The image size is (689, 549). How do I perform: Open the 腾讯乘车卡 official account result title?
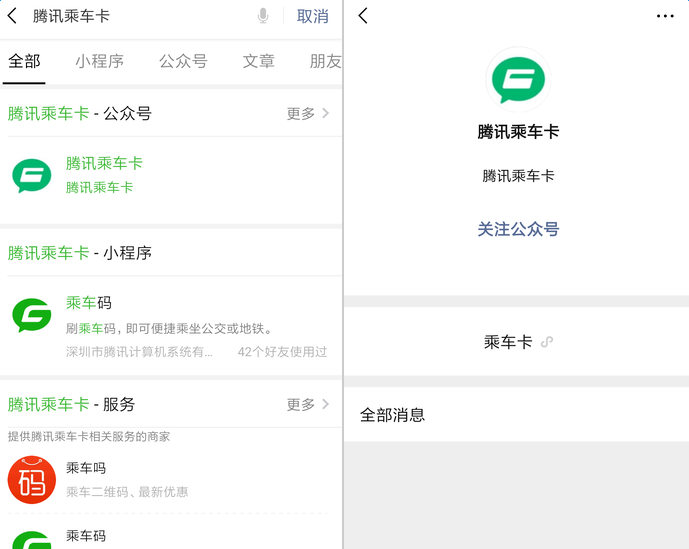104,163
